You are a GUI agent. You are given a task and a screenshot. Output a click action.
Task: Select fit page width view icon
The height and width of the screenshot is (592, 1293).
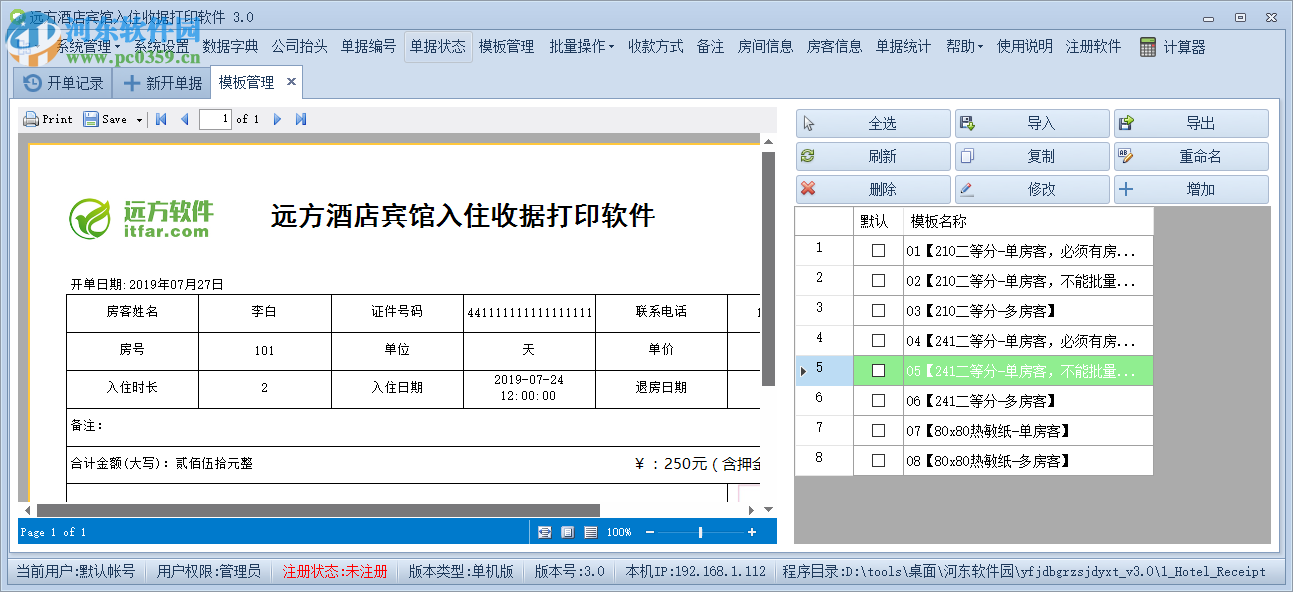click(545, 532)
